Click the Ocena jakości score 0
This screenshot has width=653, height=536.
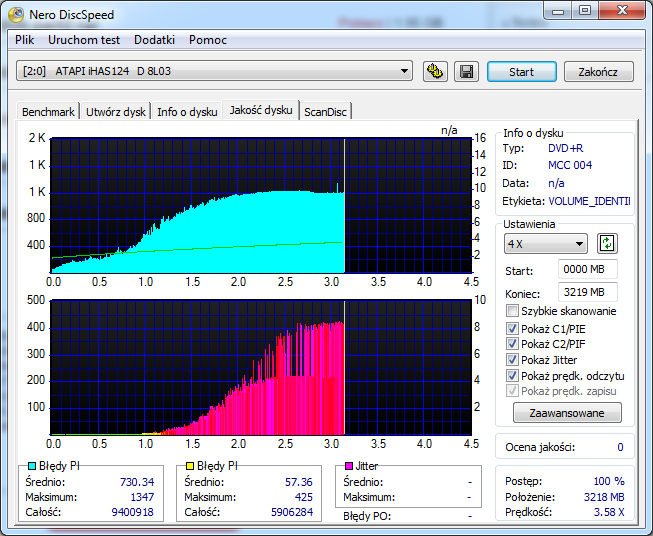pos(620,447)
